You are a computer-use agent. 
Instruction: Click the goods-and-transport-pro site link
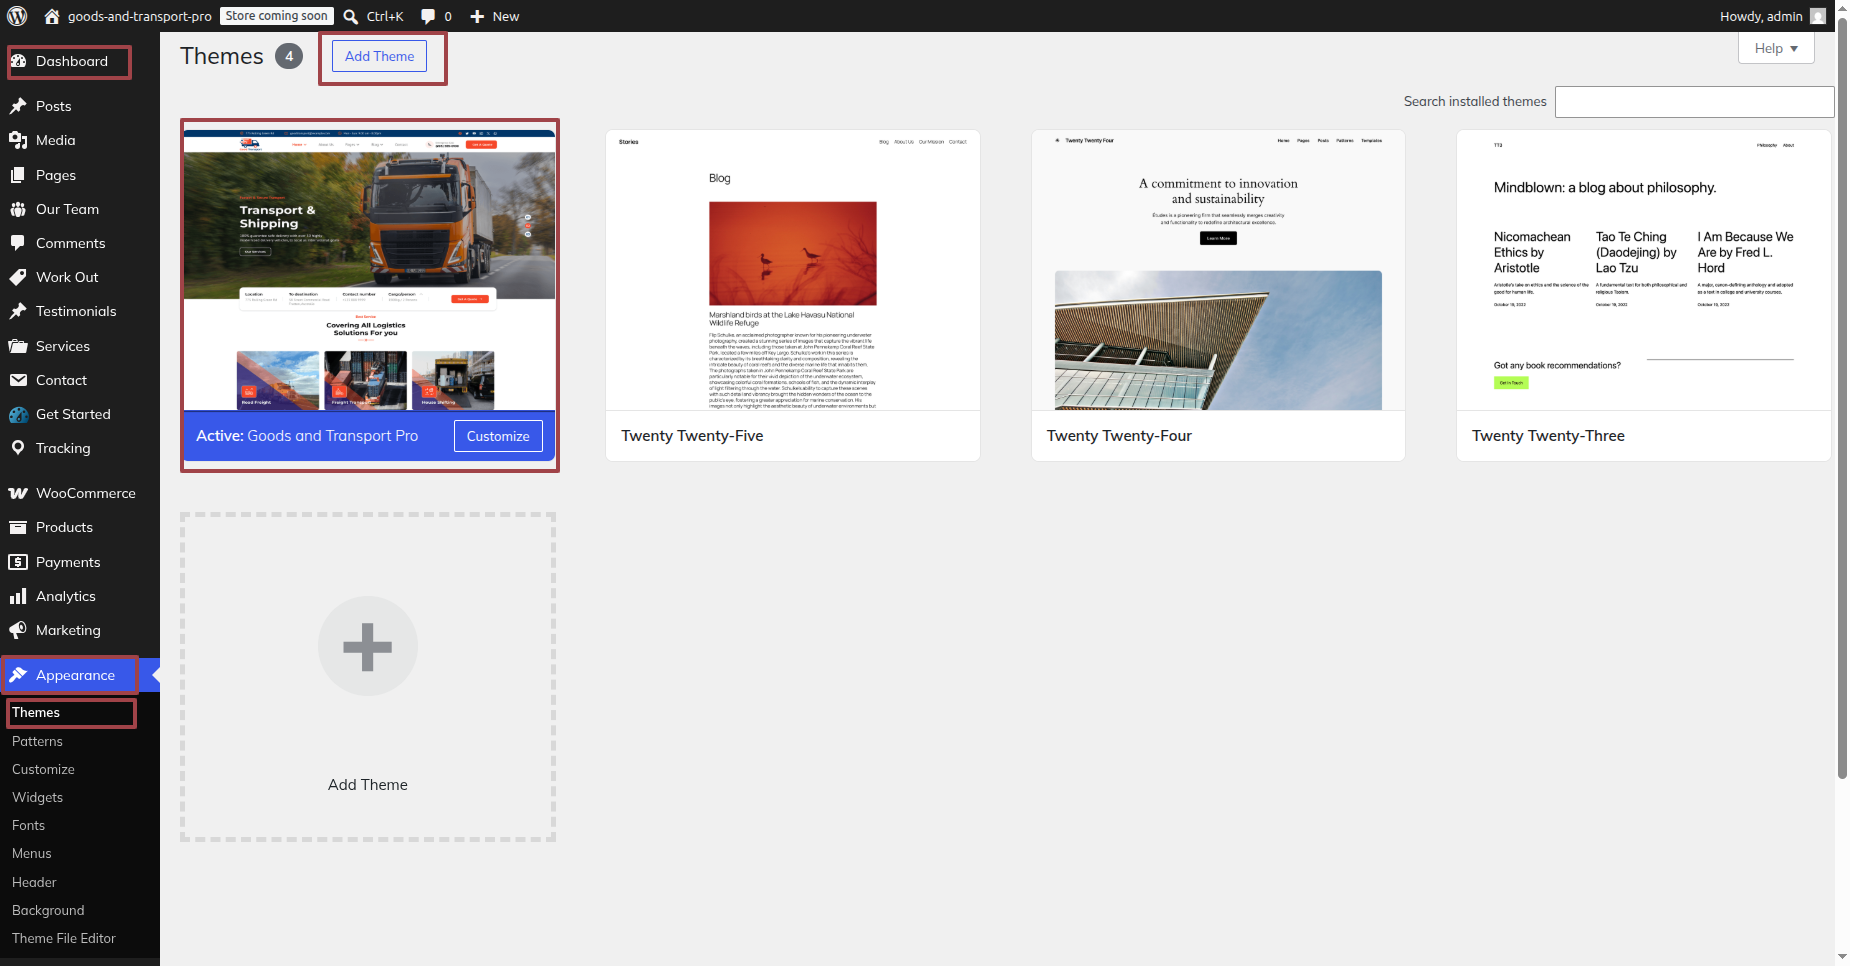(139, 16)
